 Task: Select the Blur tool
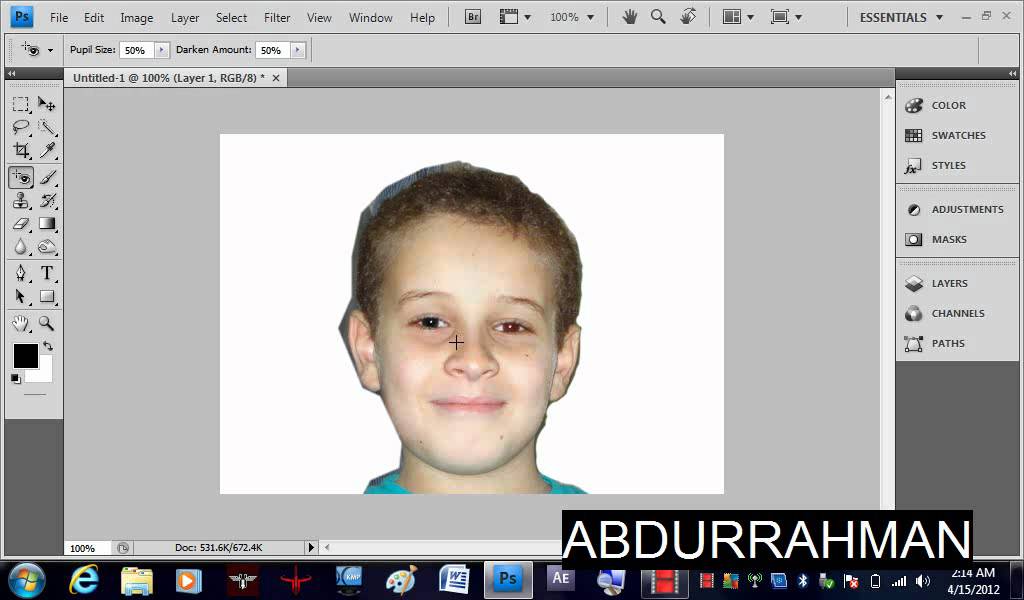tap(21, 247)
